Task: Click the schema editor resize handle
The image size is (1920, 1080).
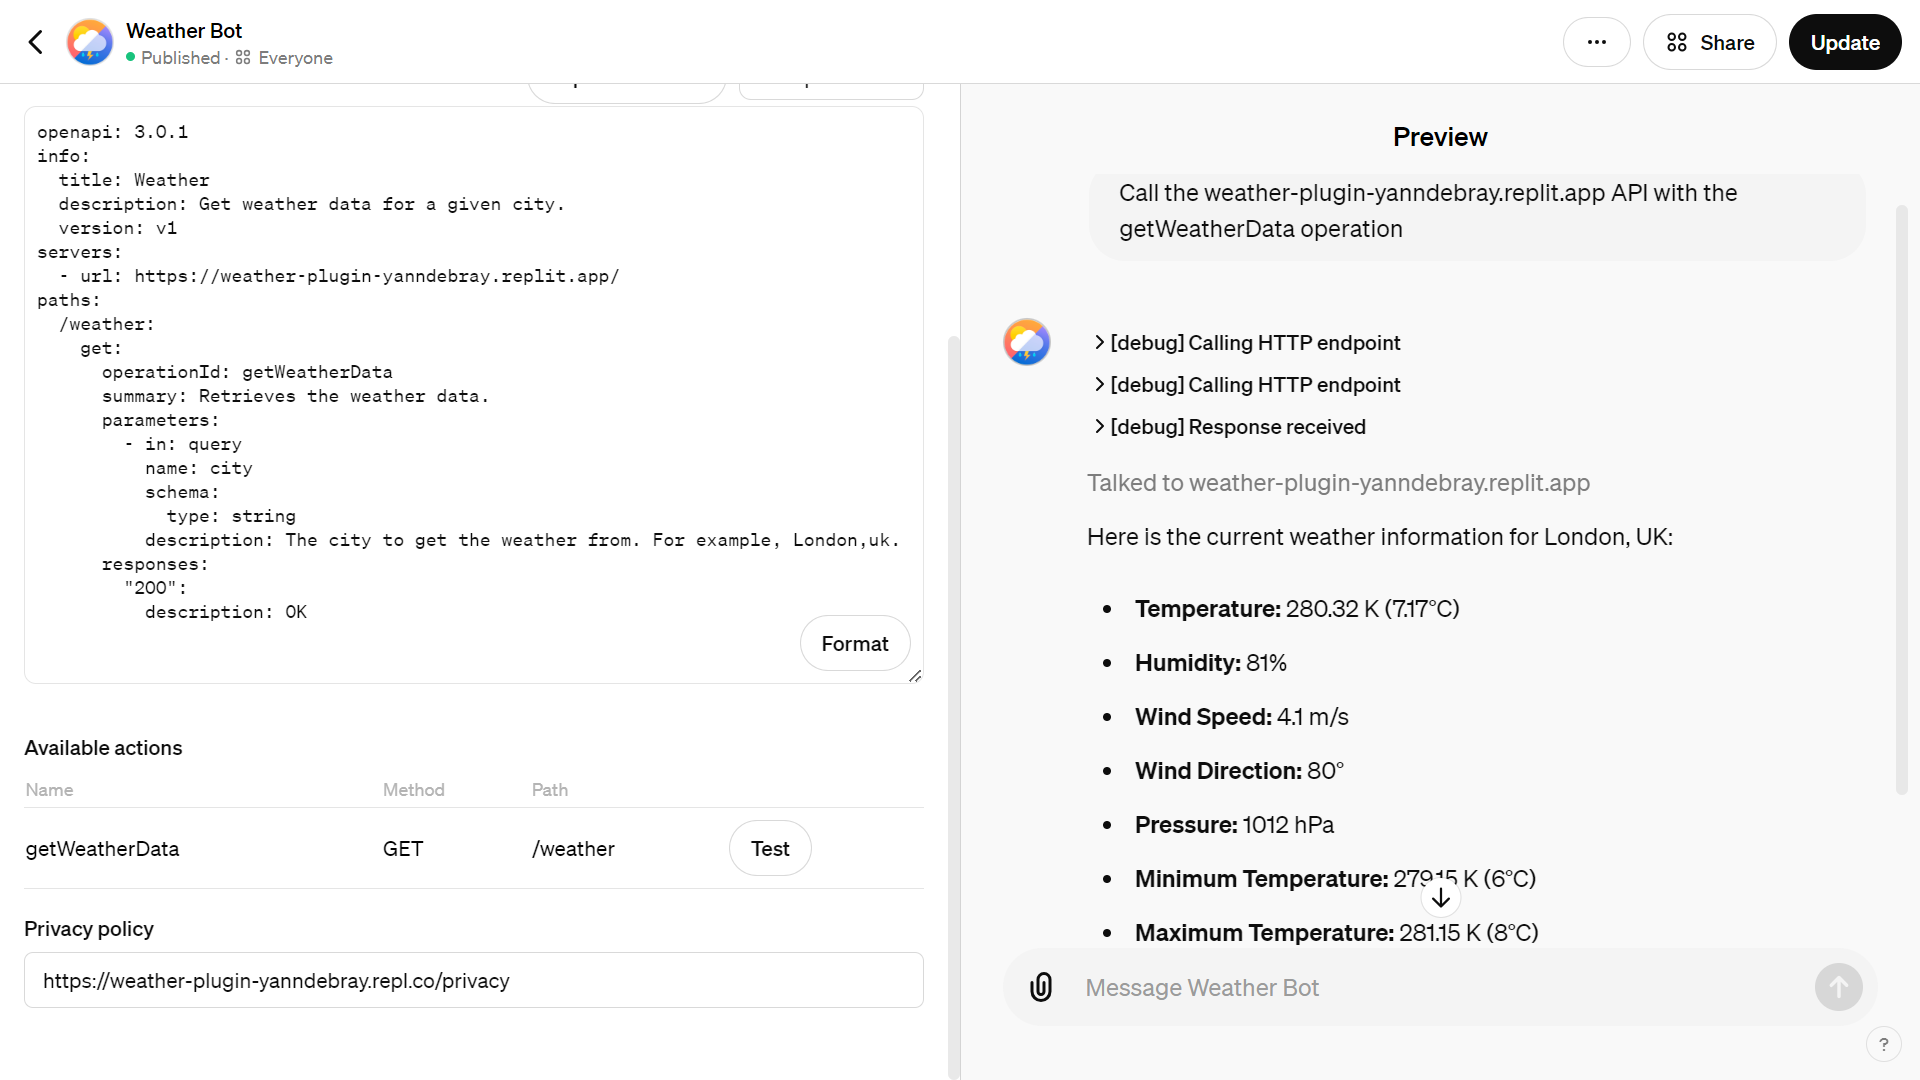Action: pyautogui.click(x=915, y=676)
